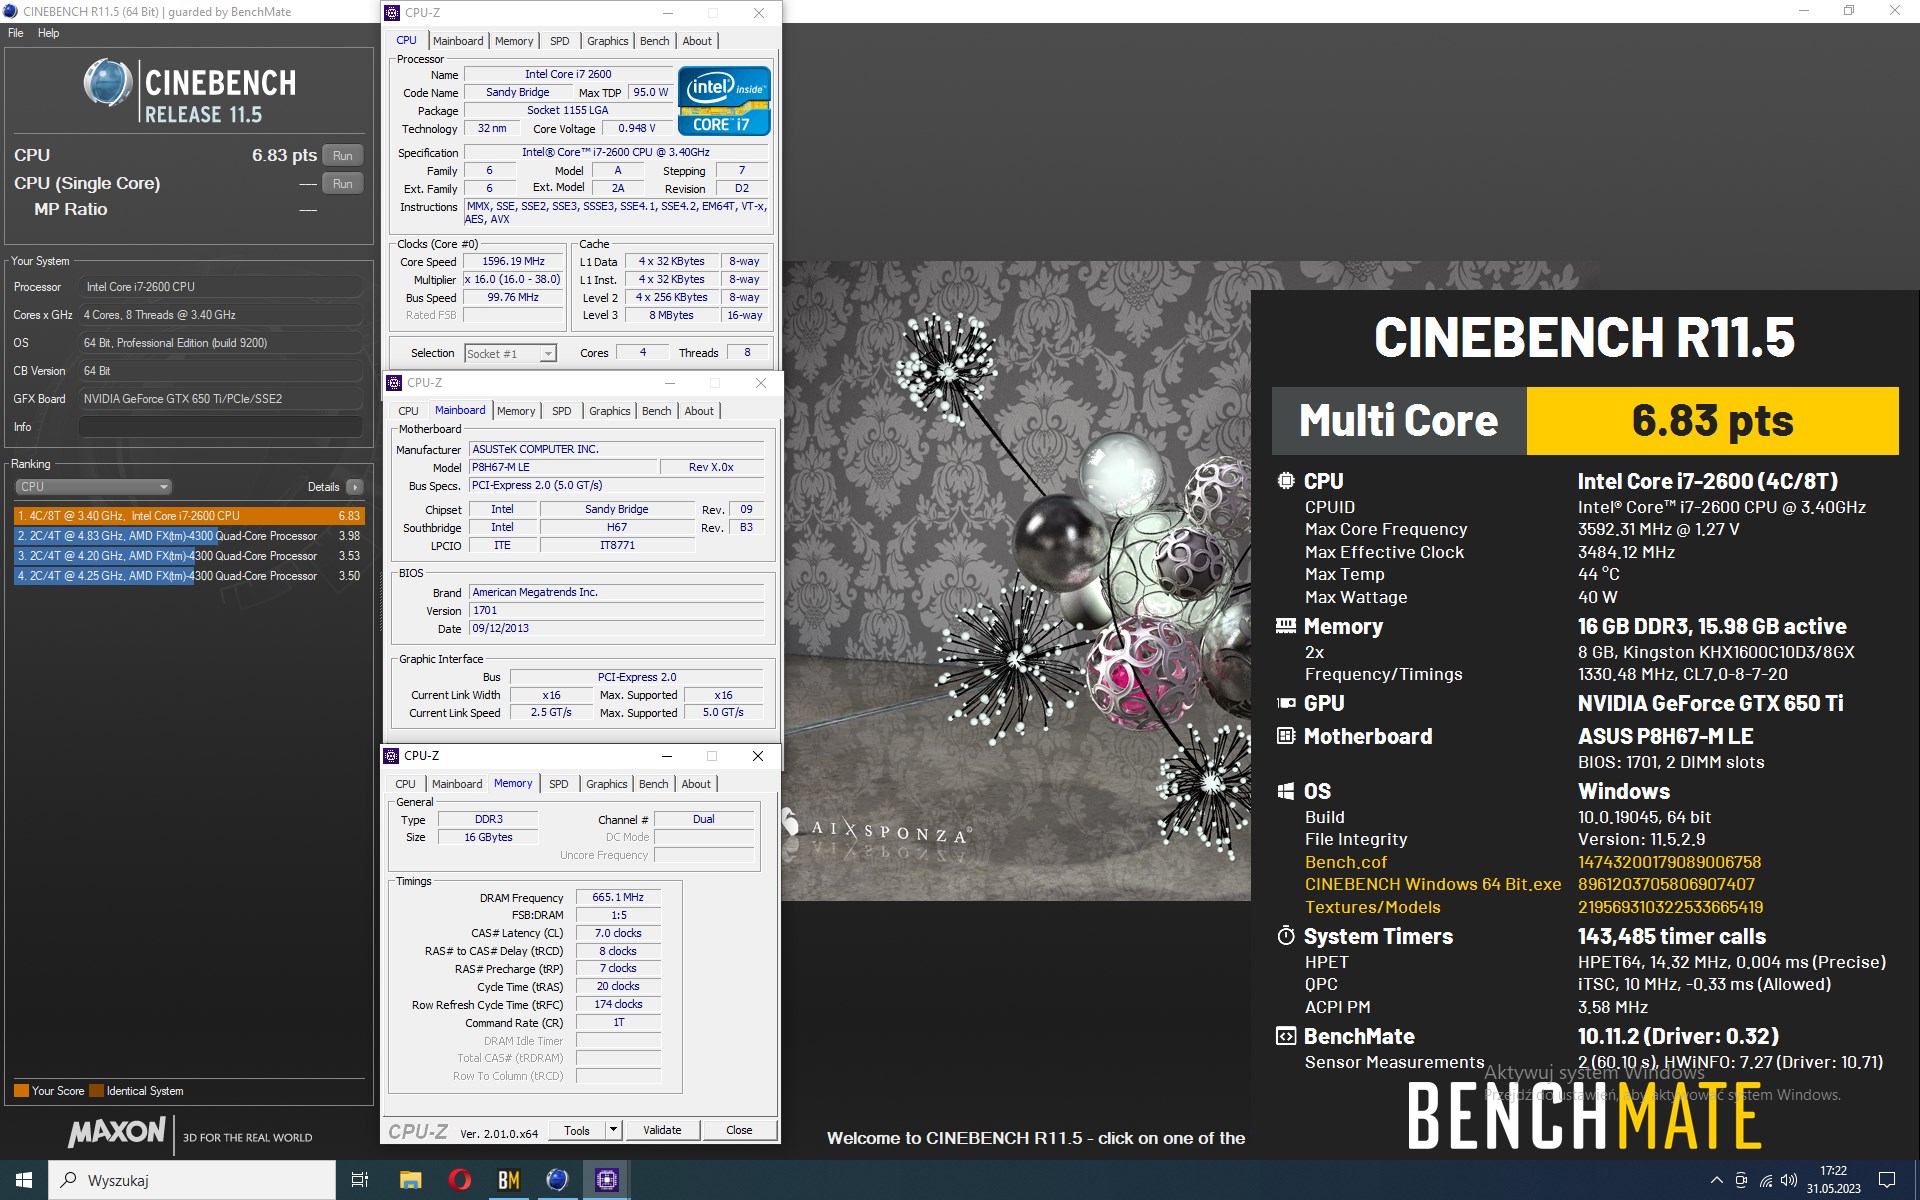Click the DRAM Frequency 665.1 MHz value

click(x=618, y=898)
